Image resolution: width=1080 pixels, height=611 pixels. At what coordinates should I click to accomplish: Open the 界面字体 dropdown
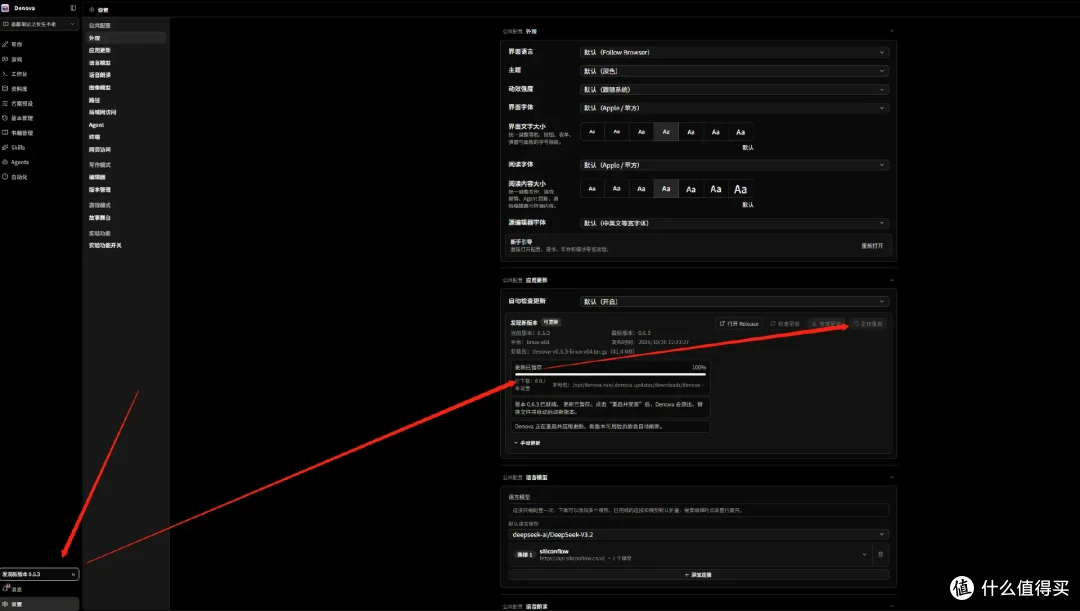point(734,108)
